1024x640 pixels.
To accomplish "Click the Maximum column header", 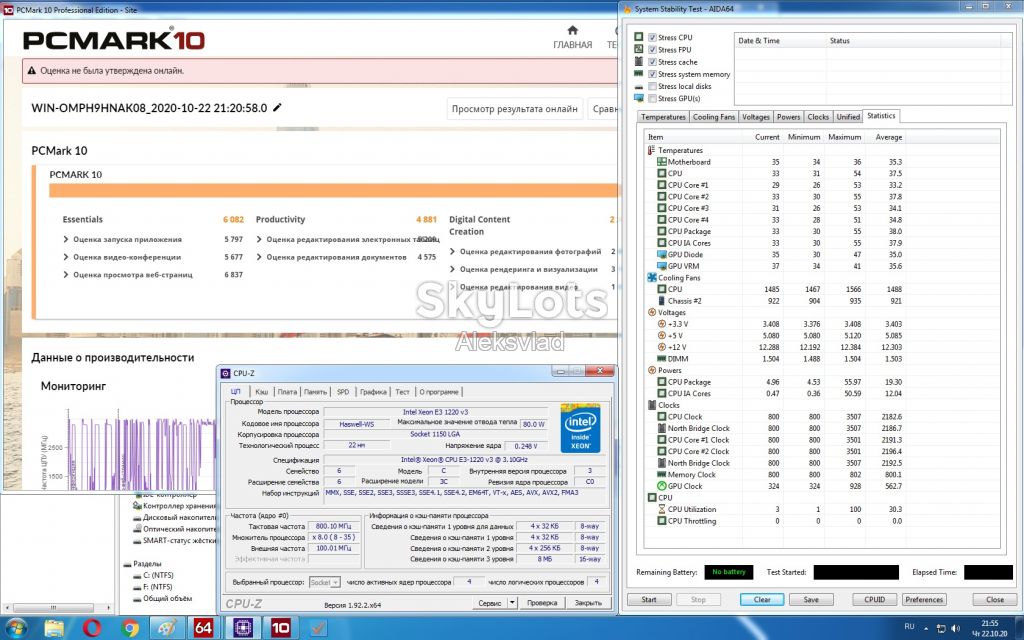I will (x=844, y=137).
